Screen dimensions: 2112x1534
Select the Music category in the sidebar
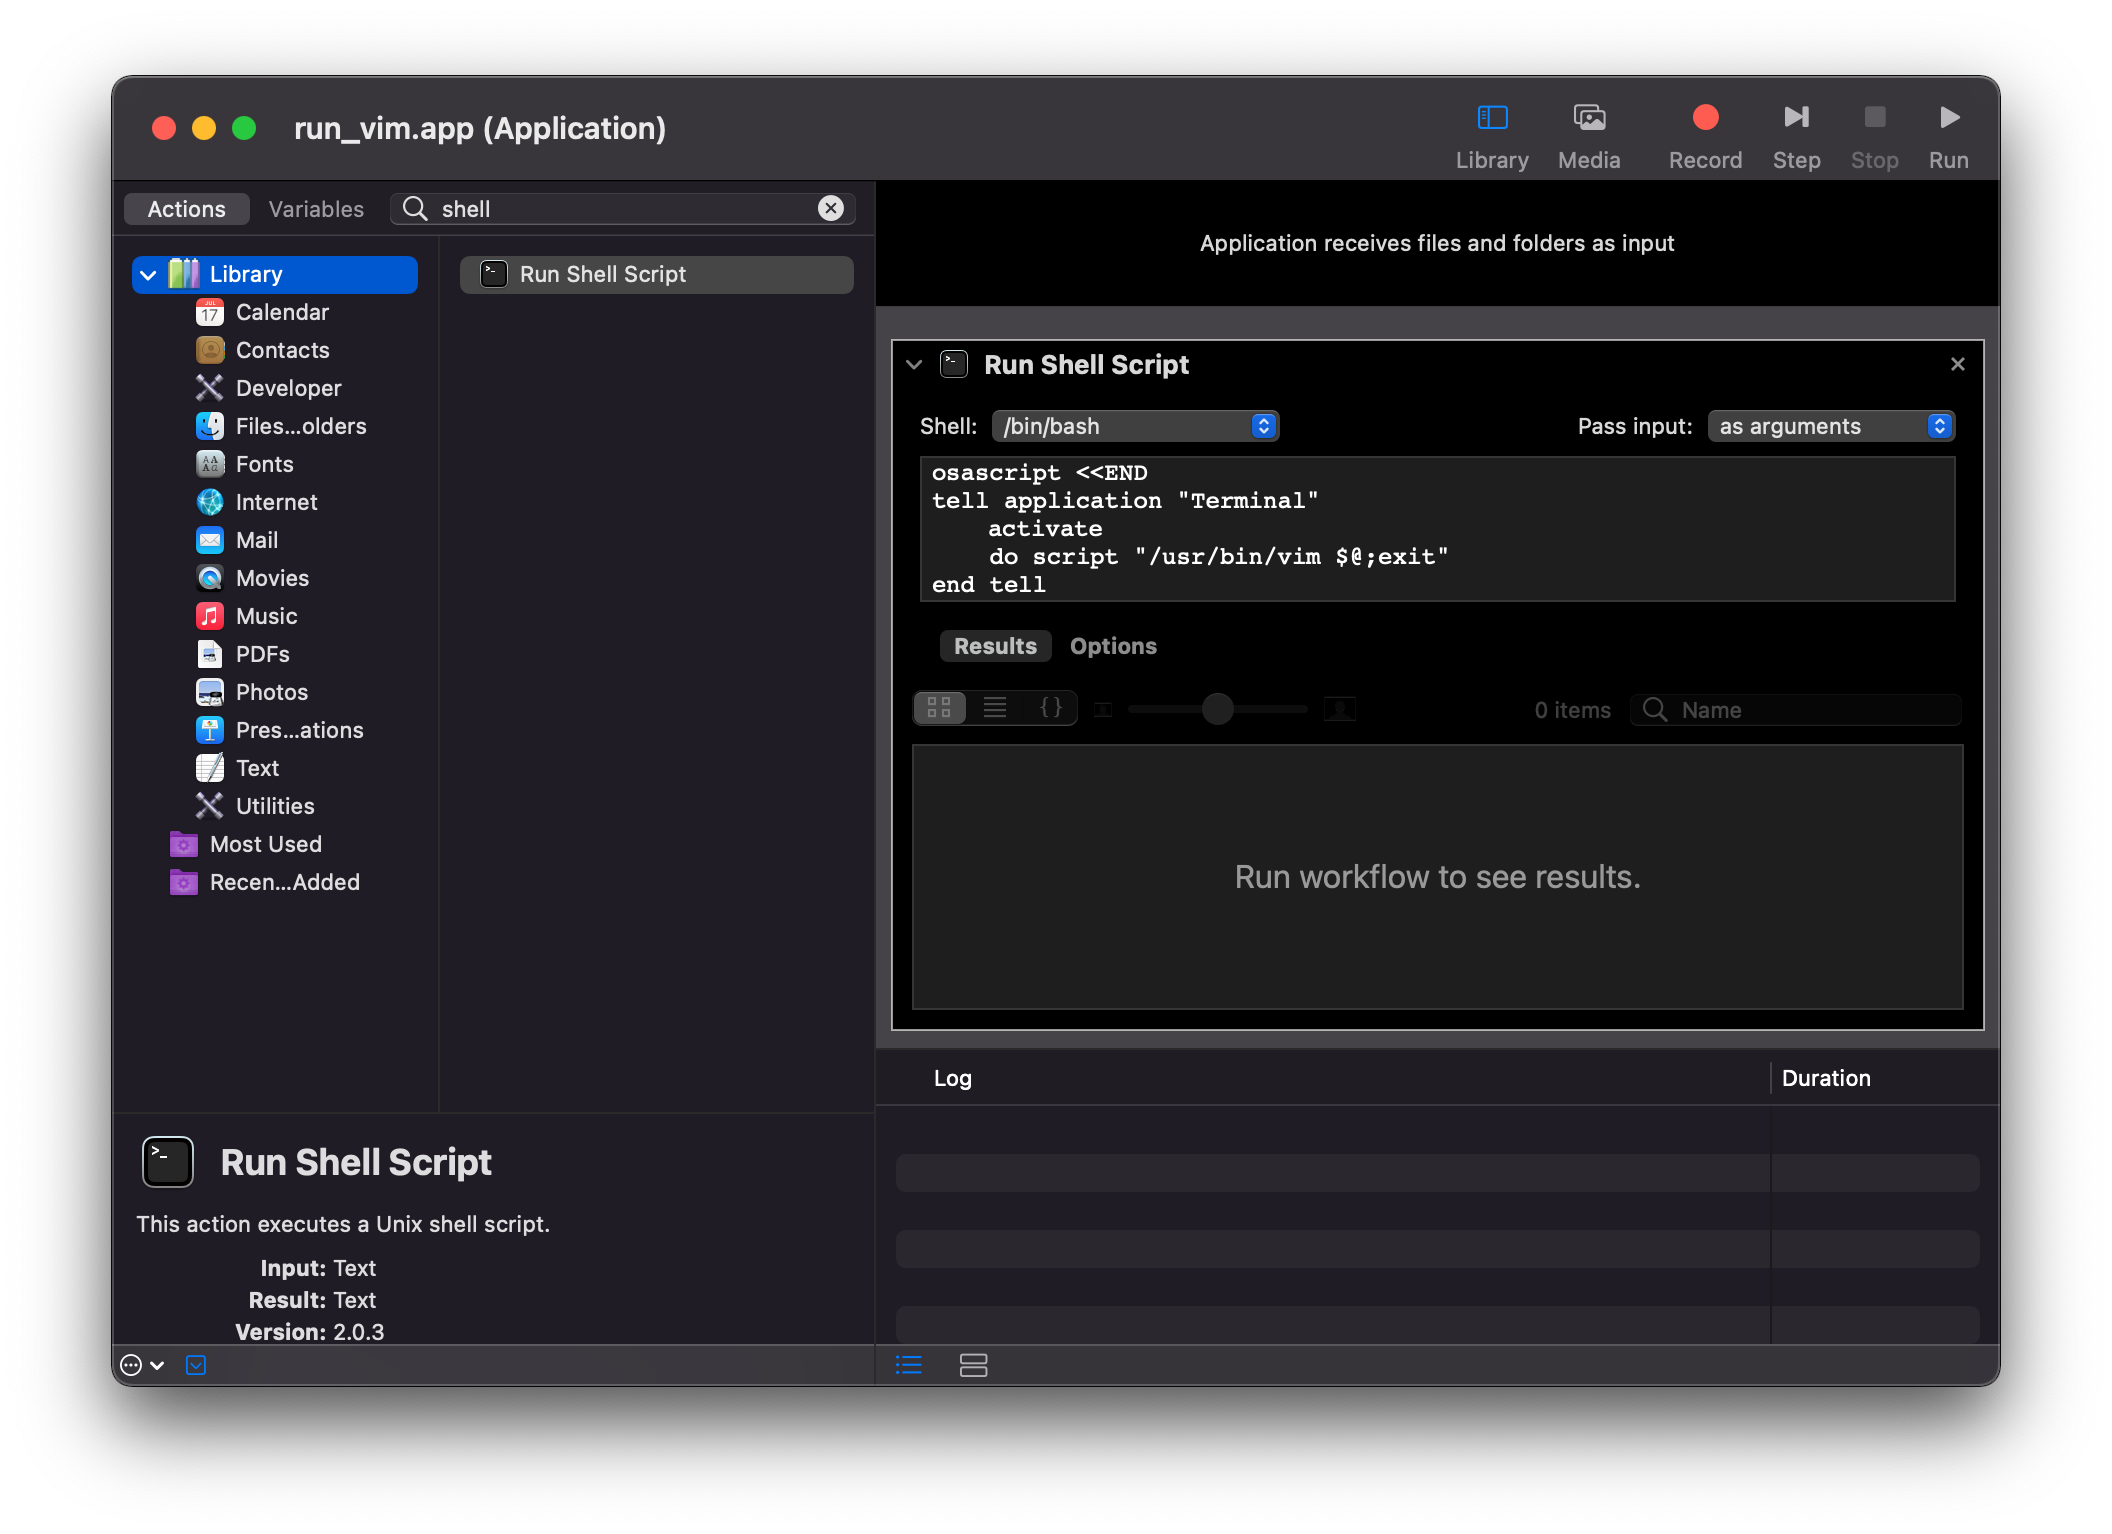click(266, 616)
